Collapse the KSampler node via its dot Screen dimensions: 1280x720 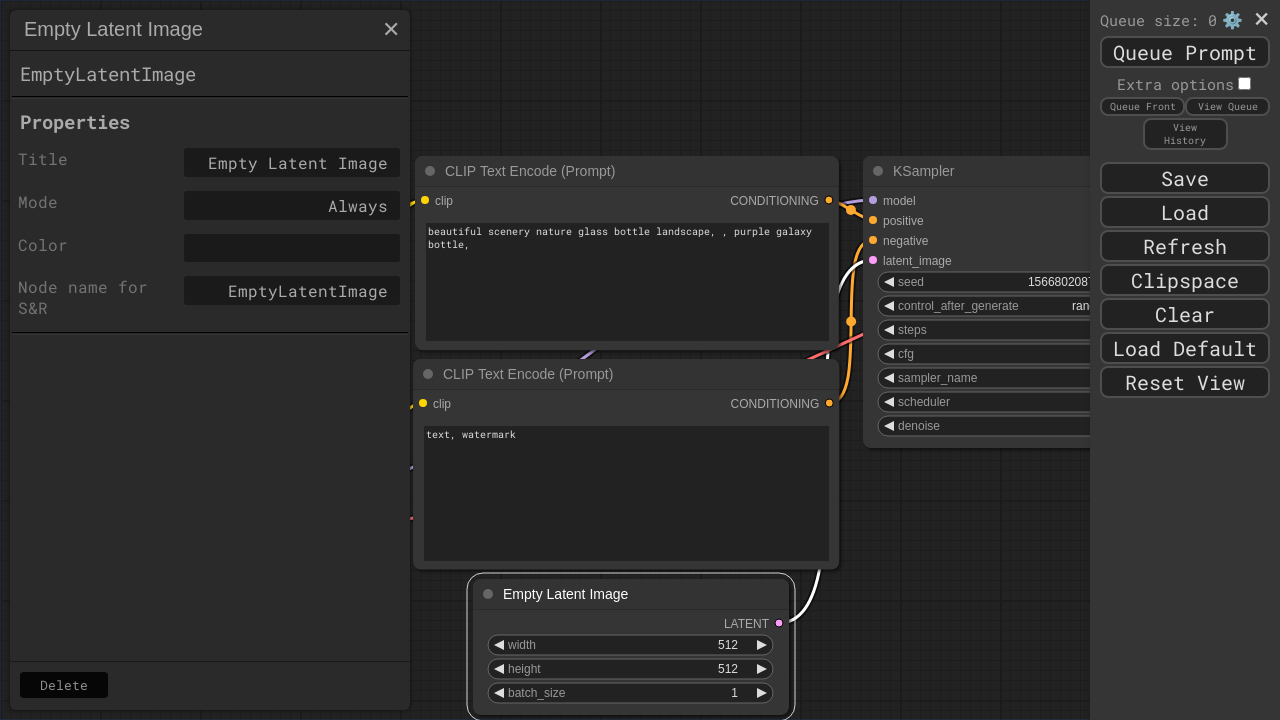(x=878, y=171)
